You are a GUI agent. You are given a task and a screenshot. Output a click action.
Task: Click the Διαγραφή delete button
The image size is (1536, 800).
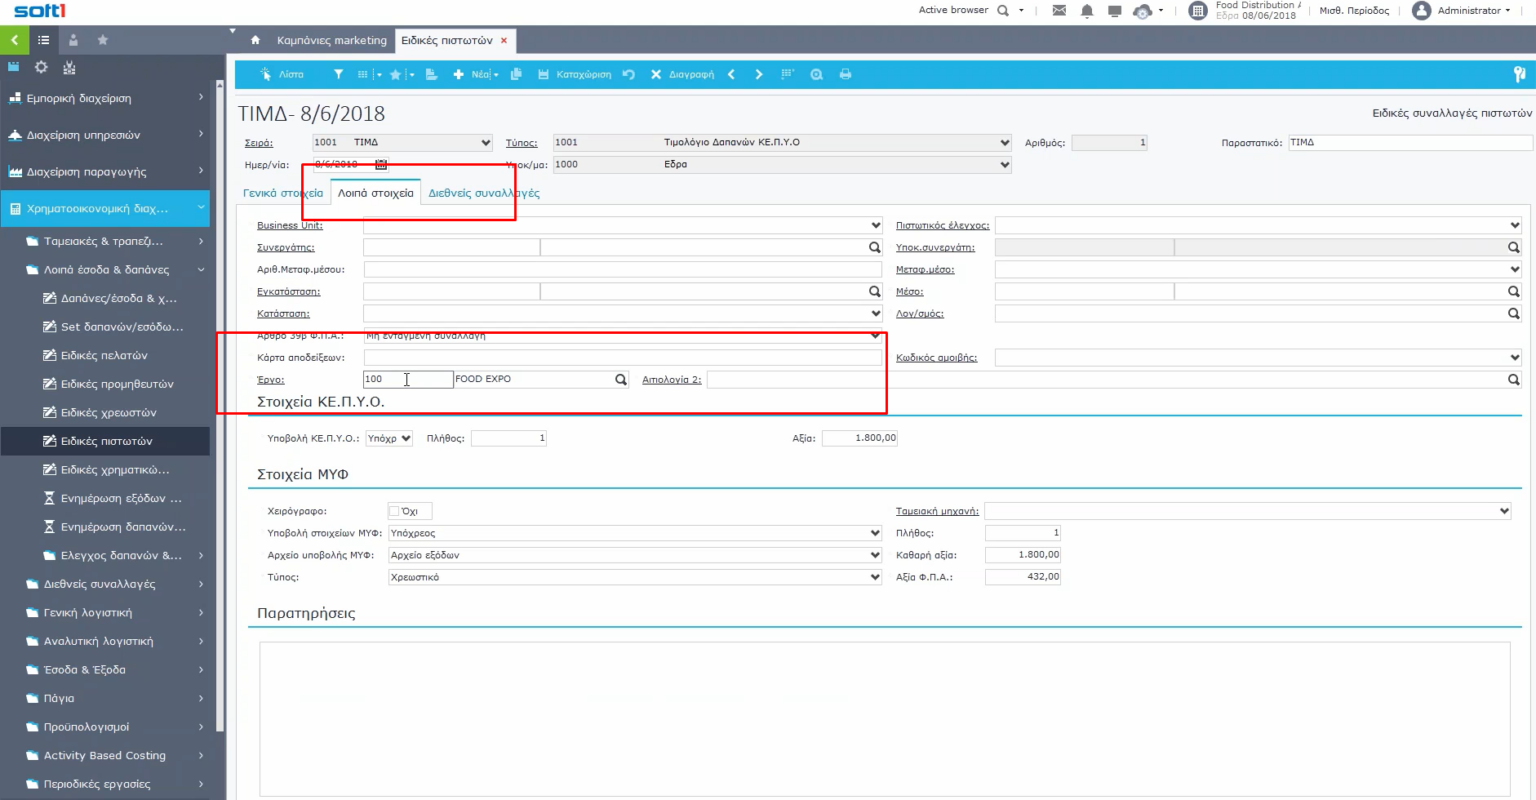[x=682, y=74]
